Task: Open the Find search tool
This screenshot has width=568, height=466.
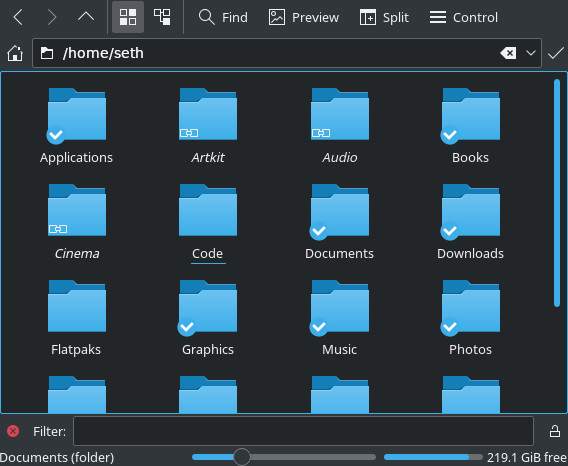Action: coord(223,17)
